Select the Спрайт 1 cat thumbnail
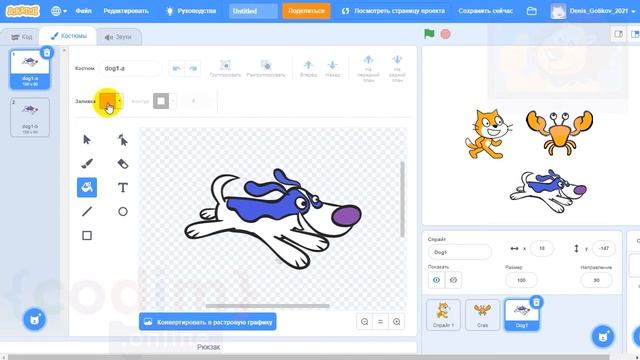The height and width of the screenshot is (360, 640). 443,315
